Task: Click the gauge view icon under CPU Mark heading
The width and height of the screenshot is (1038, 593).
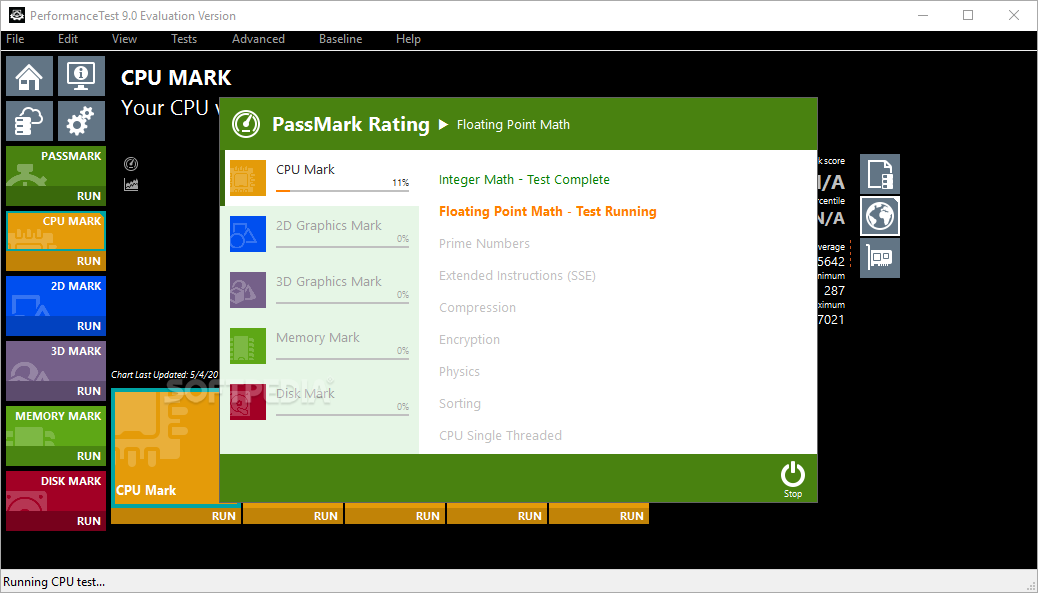Action: click(x=131, y=164)
